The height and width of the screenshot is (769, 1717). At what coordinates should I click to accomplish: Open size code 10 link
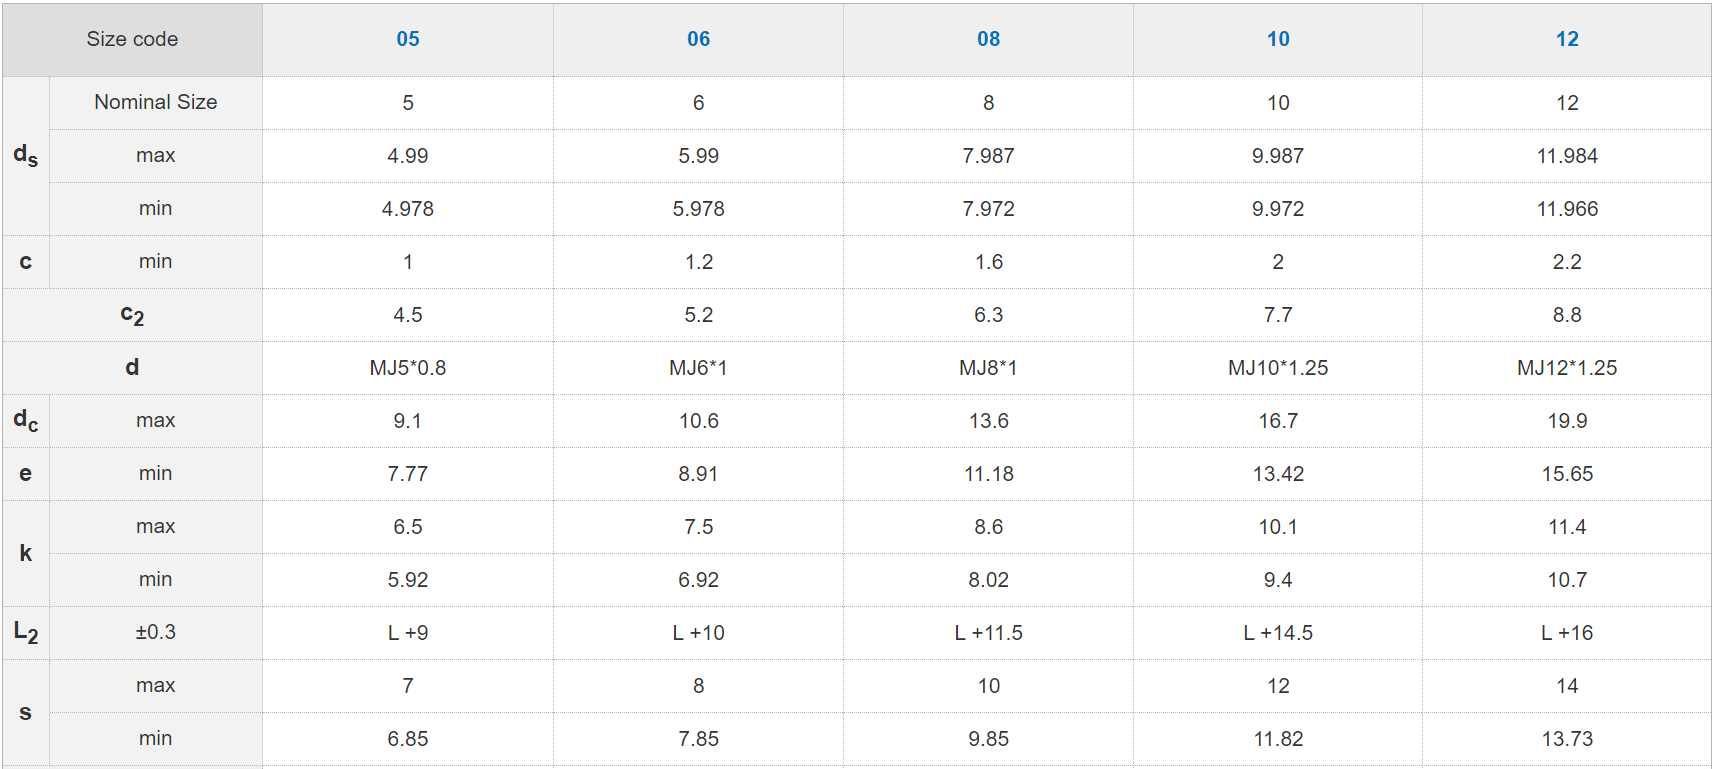tap(1278, 39)
